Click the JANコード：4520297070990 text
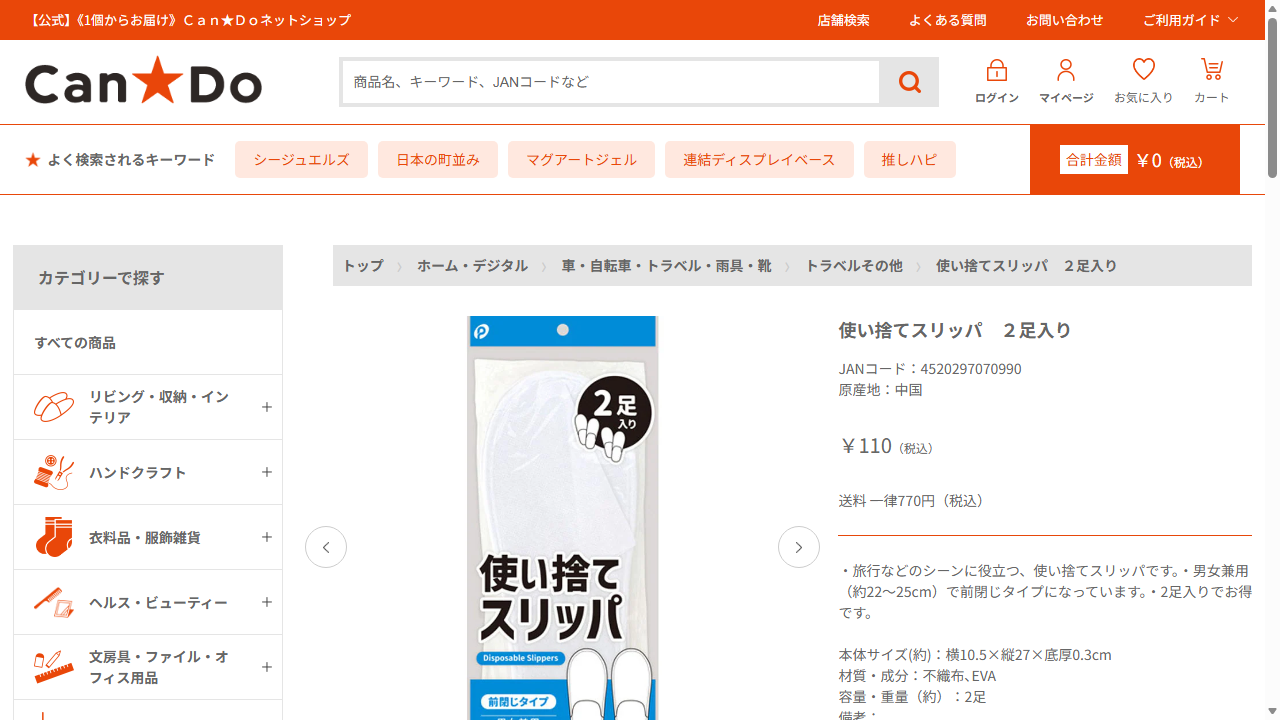Viewport: 1280px width, 720px height. pos(930,369)
